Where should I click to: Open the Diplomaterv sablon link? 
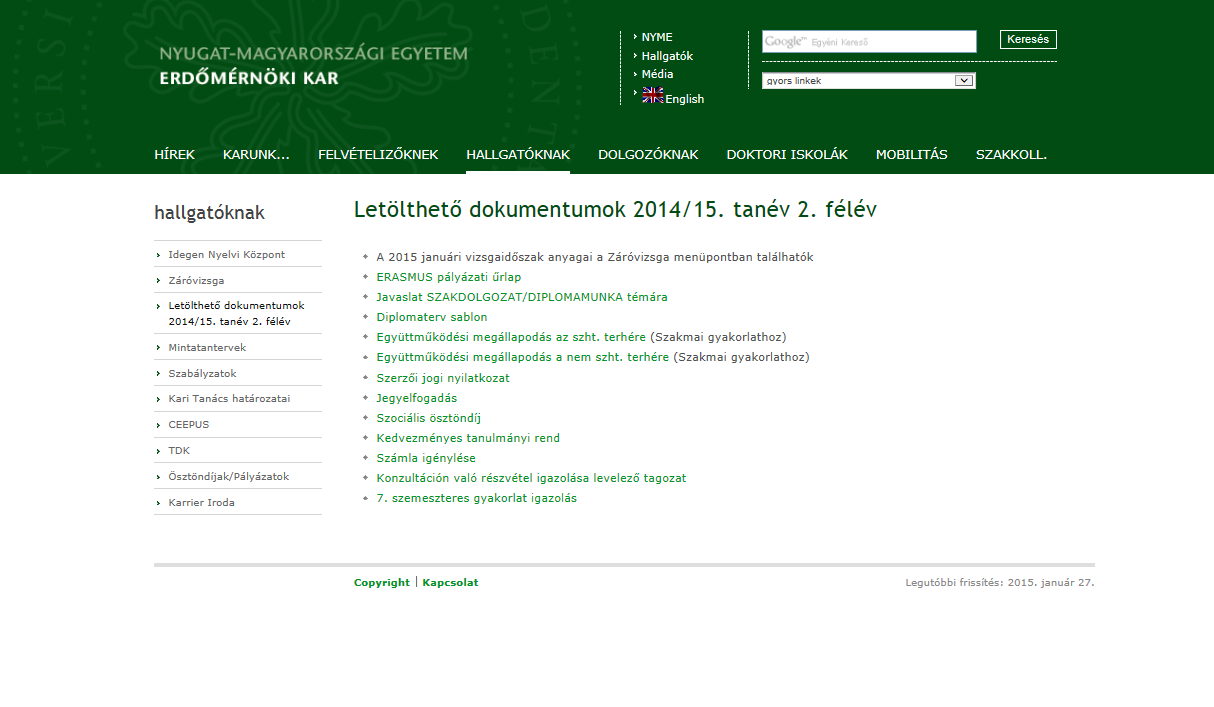click(432, 317)
